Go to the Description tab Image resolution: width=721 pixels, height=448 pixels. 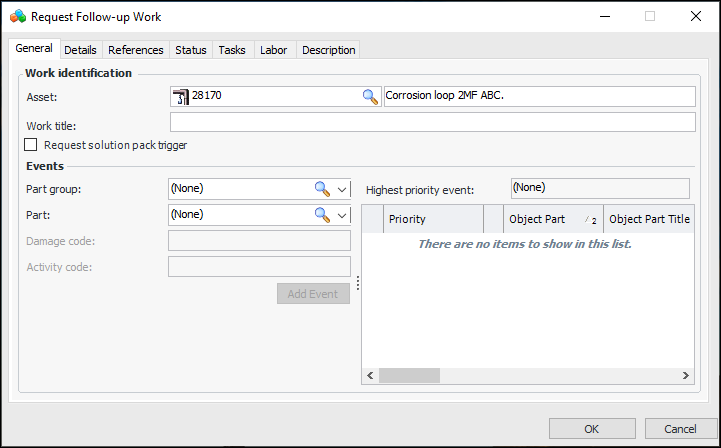point(328,50)
